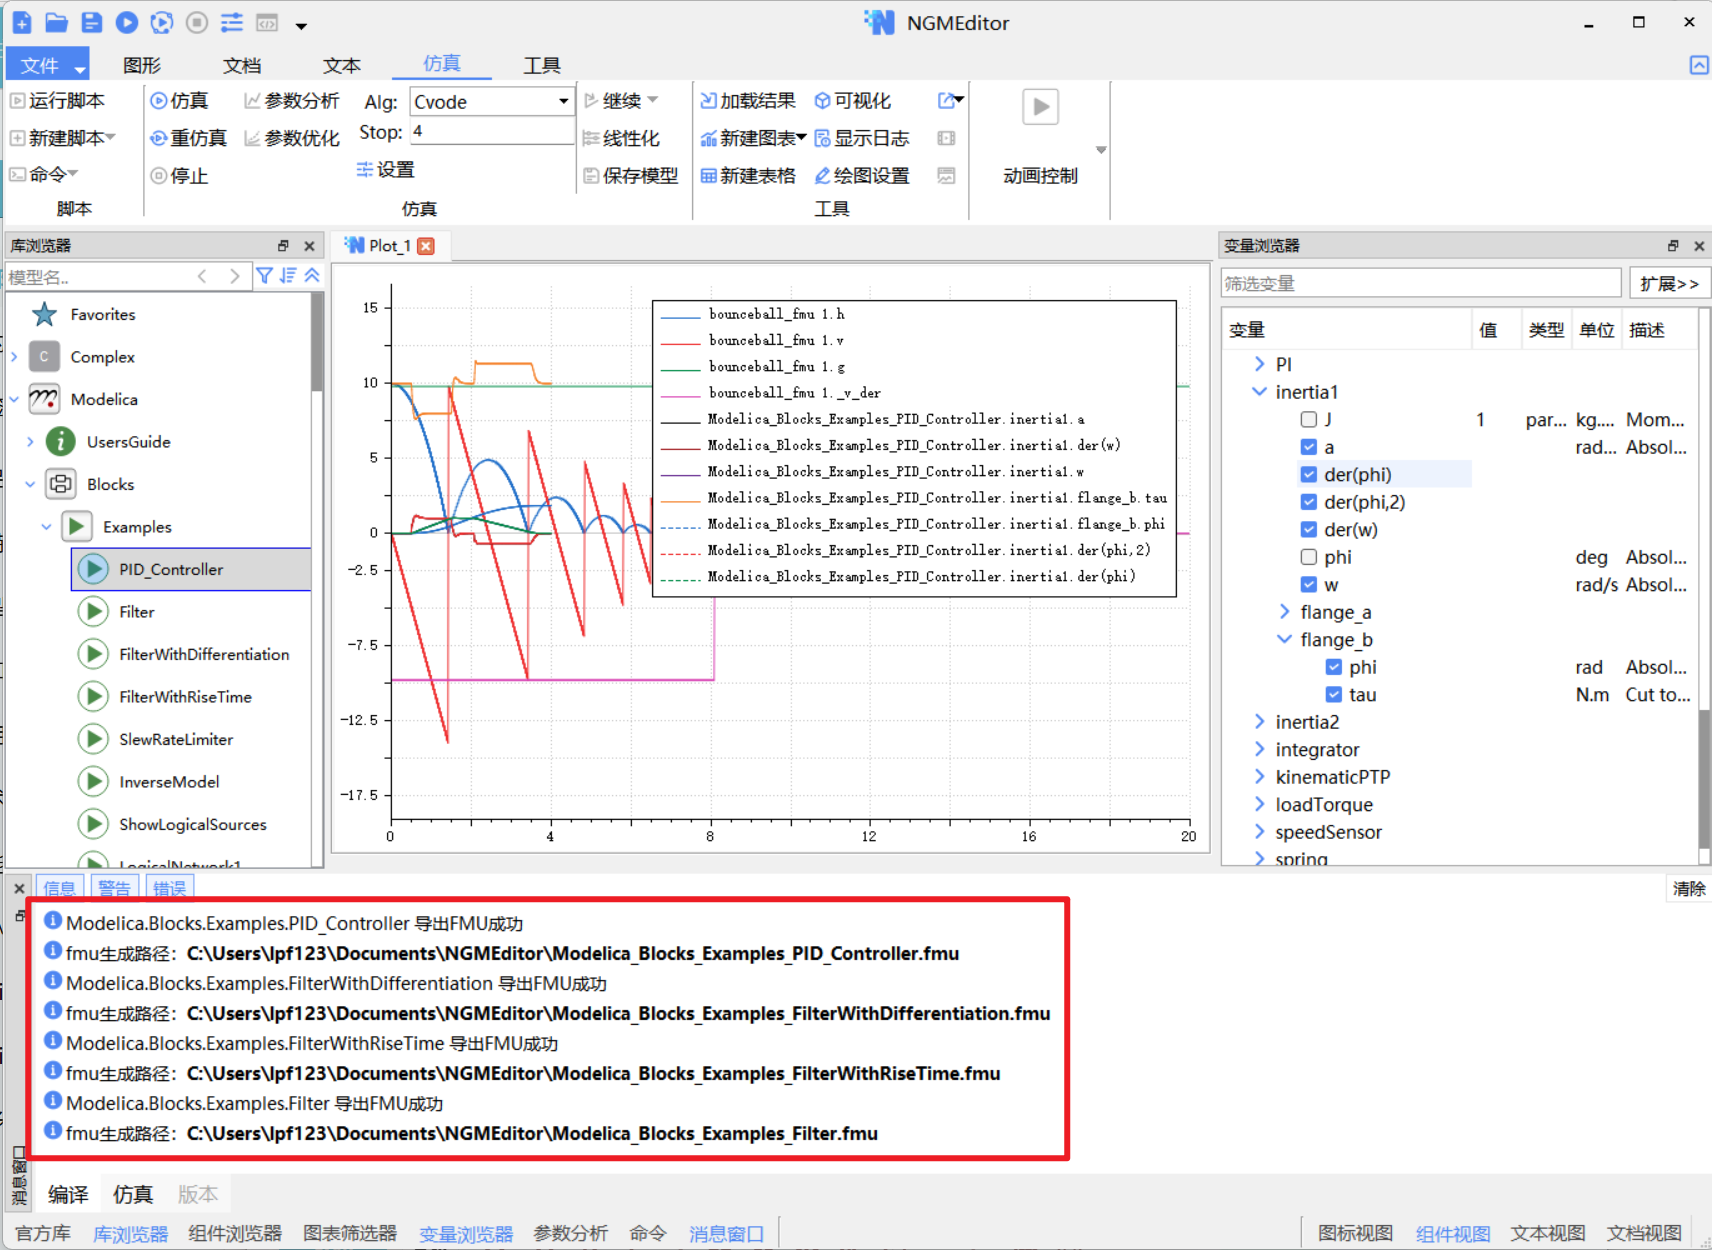
Task: Check the inertia1 phi variable checkbox
Action: tap(1308, 557)
